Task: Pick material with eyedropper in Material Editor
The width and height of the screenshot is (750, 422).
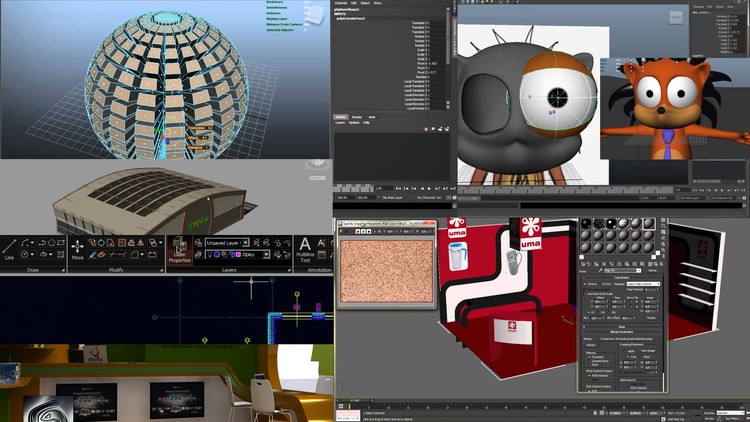Action: click(x=599, y=270)
